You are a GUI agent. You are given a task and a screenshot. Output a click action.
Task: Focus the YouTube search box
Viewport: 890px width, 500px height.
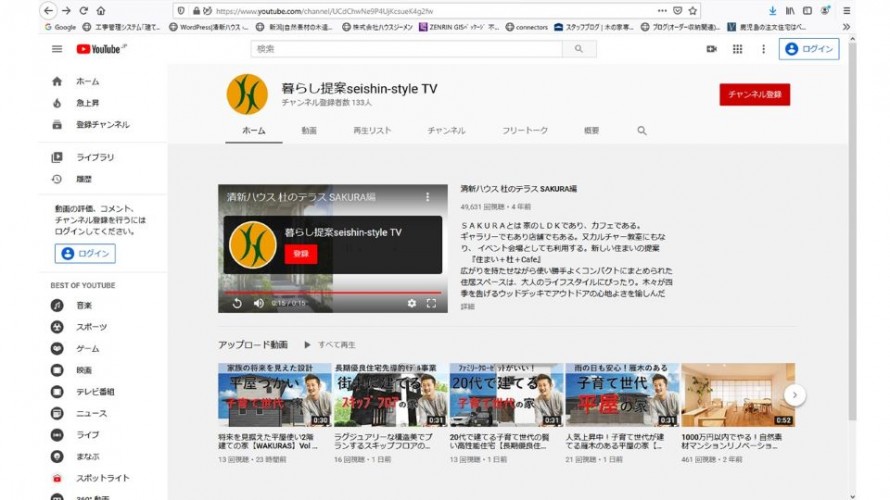point(406,49)
